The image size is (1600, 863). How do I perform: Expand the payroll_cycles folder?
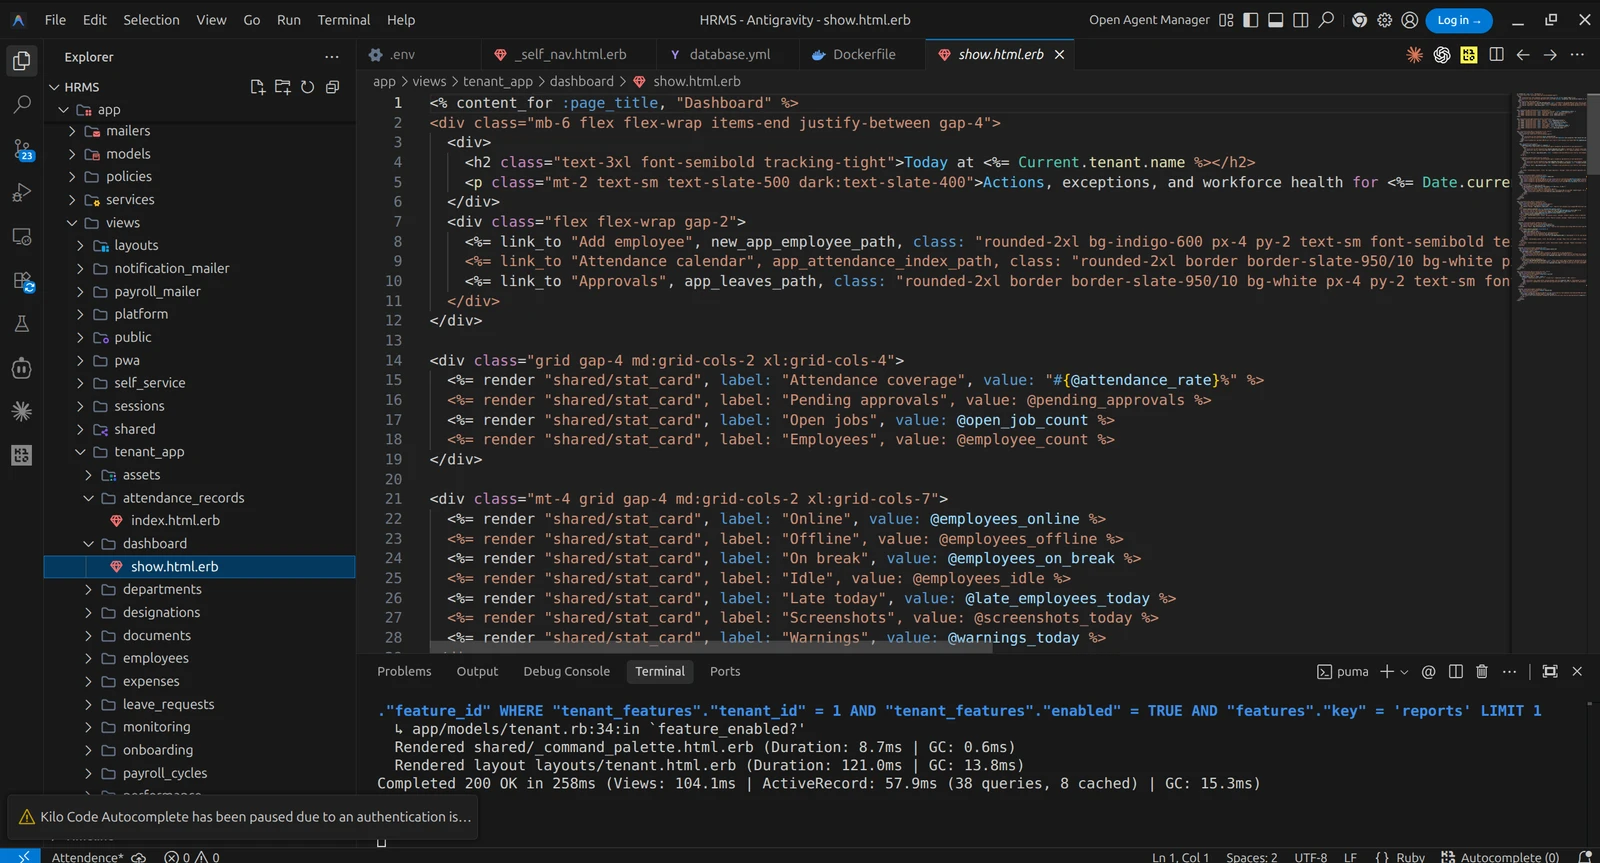pos(200,773)
